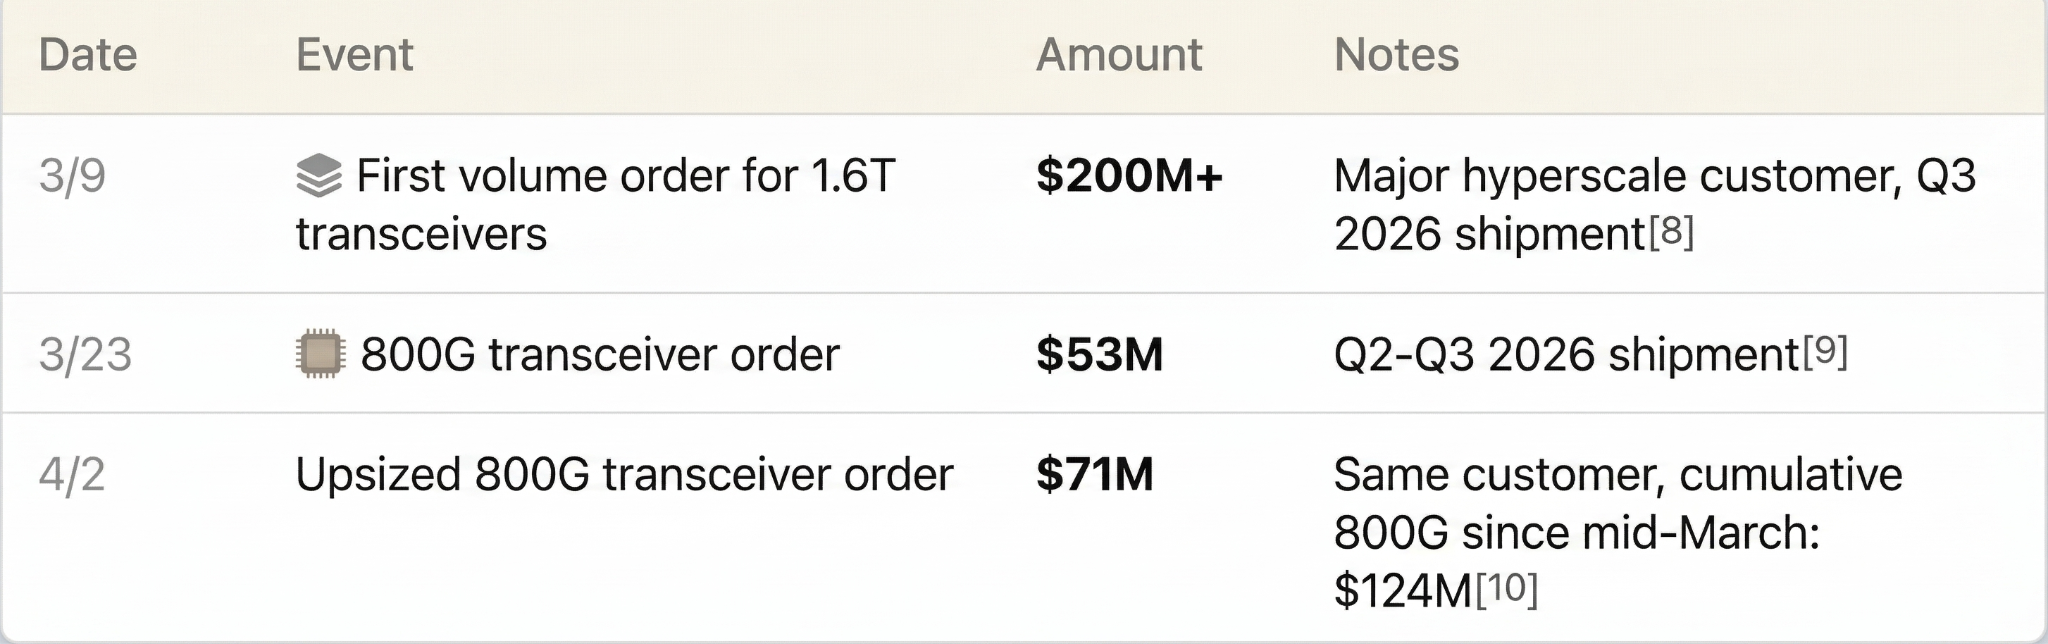Click the 3/9 date cell
Screen dimensions: 2048x644
point(72,176)
